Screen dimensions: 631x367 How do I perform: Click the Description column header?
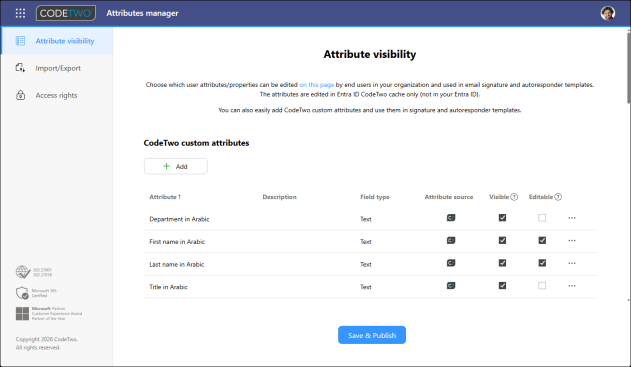tap(279, 197)
